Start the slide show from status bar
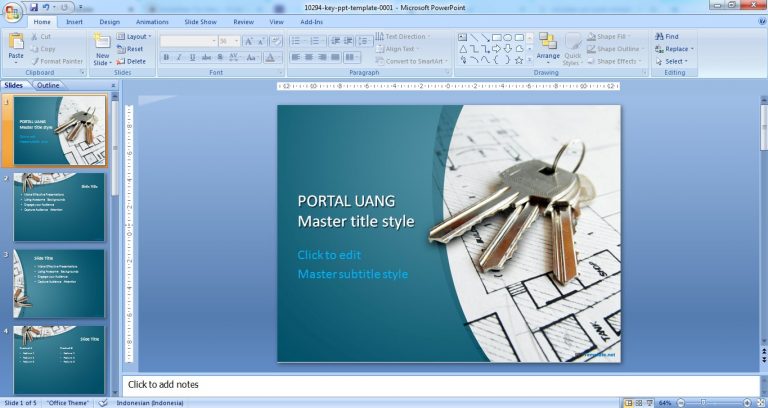The image size is (768, 408). [648, 403]
